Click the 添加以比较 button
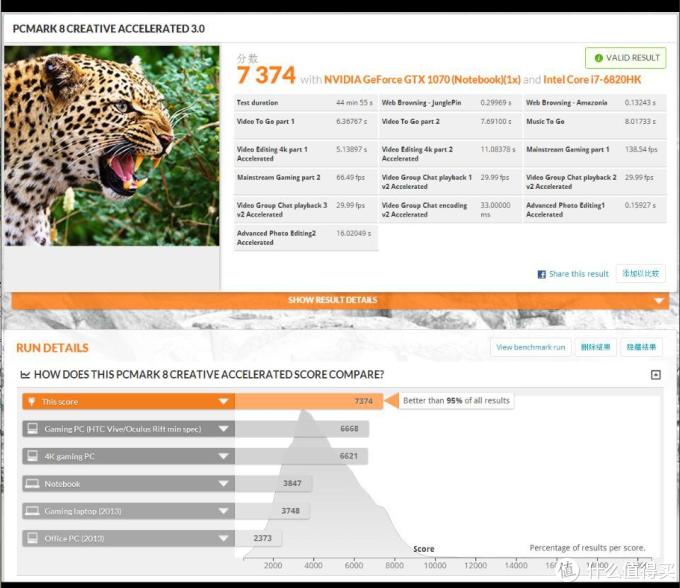The image size is (680, 588). click(640, 273)
